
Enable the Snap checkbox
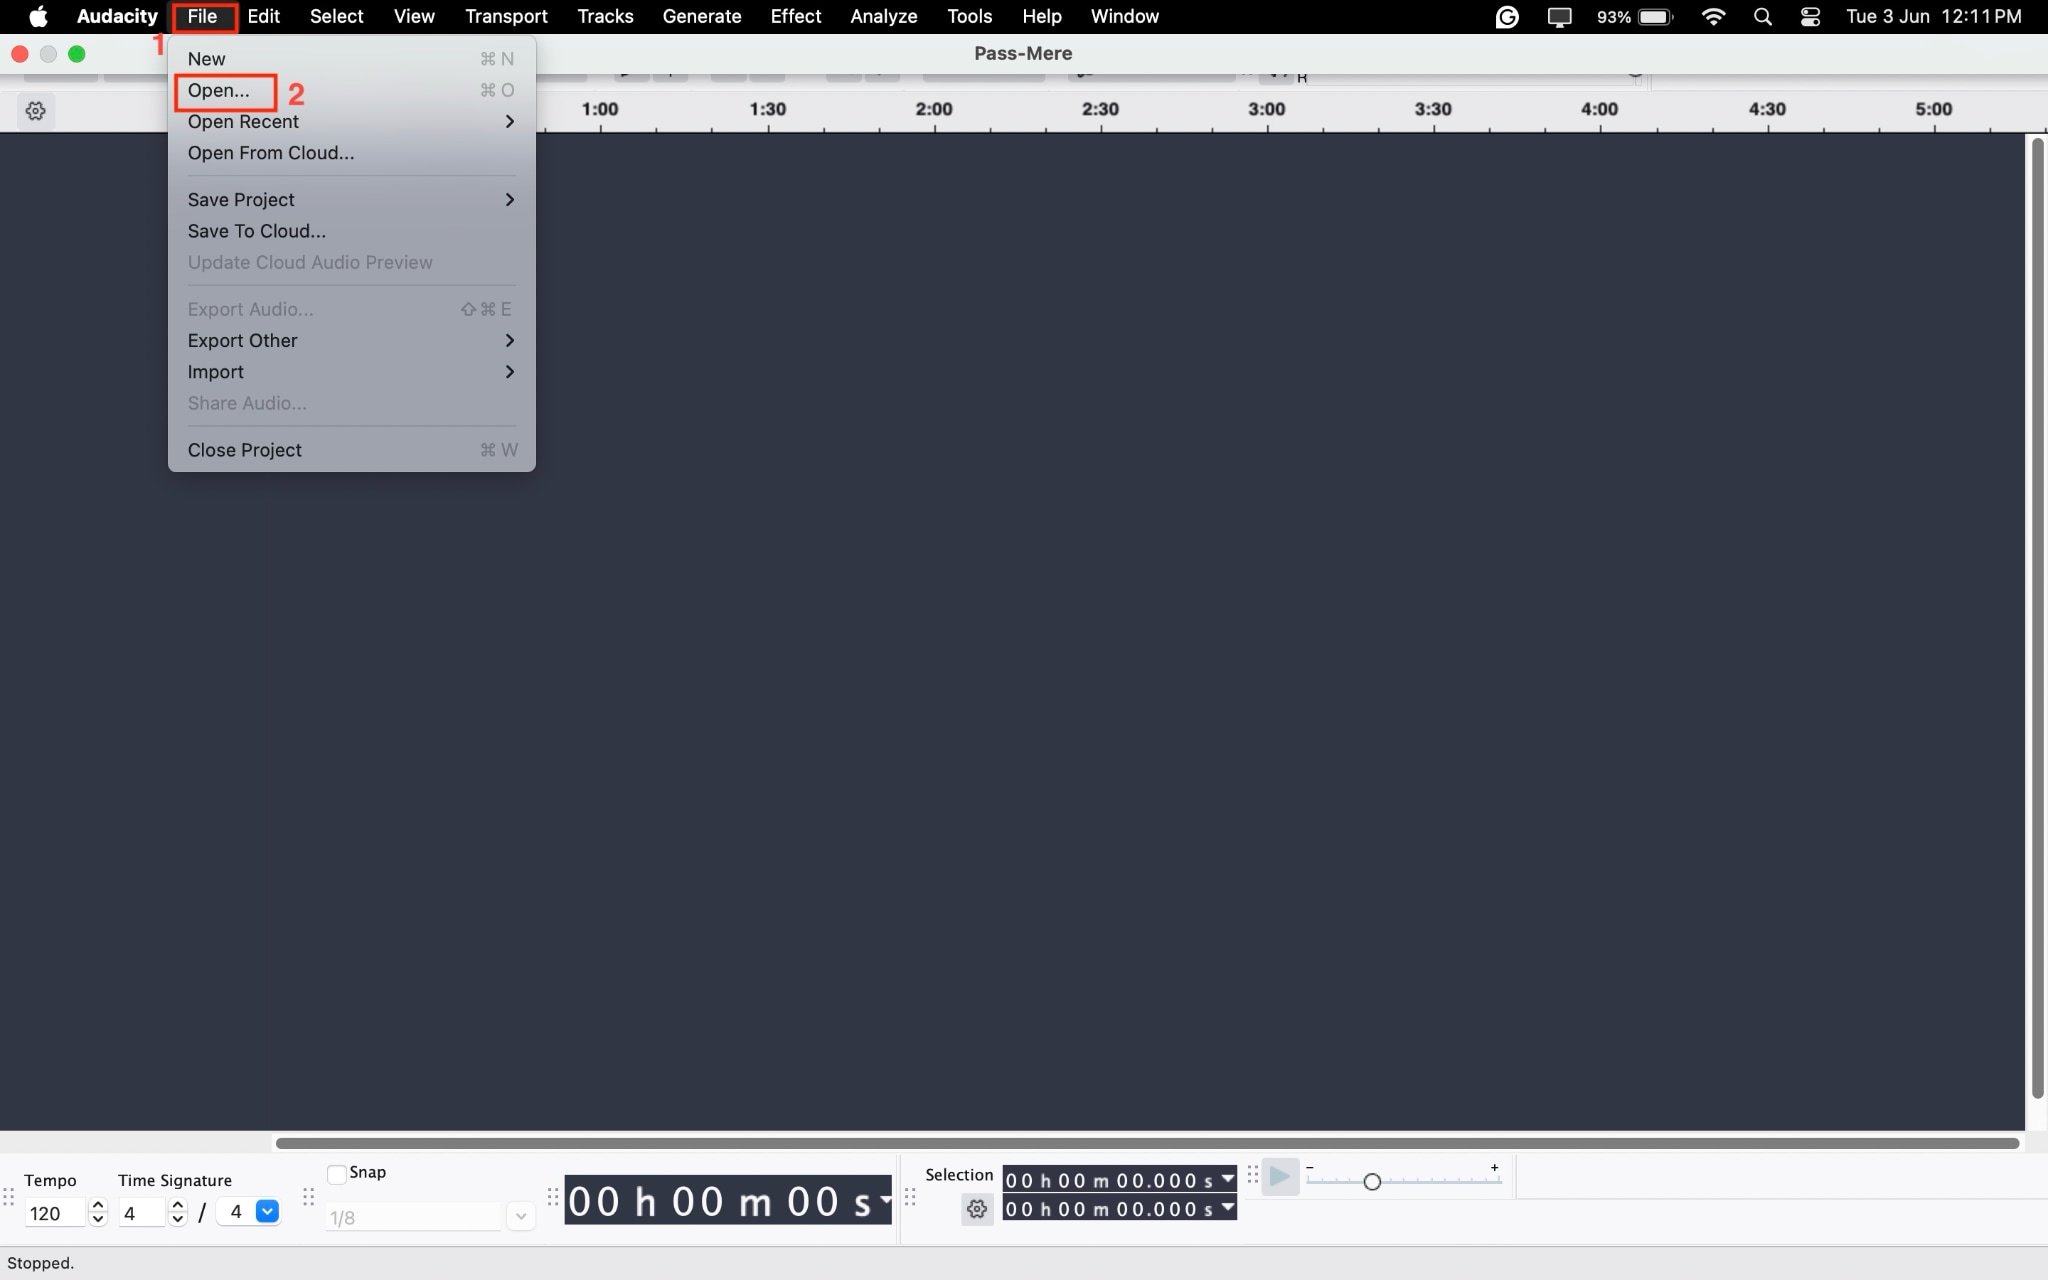(x=337, y=1174)
